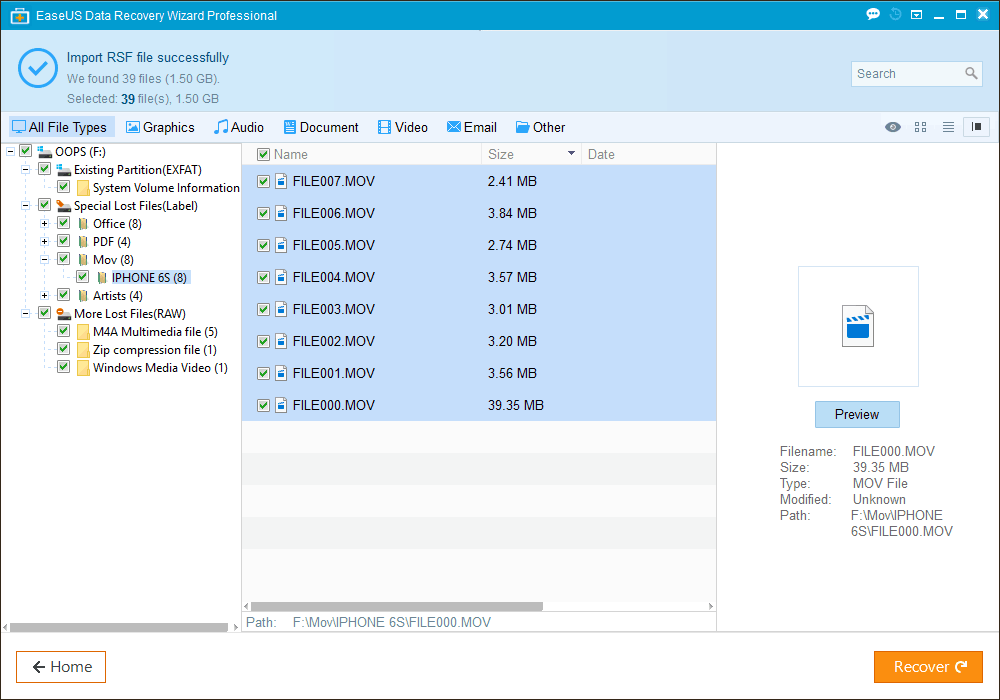The width and height of the screenshot is (1000, 700).
Task: Switch to list details view
Action: [x=948, y=127]
